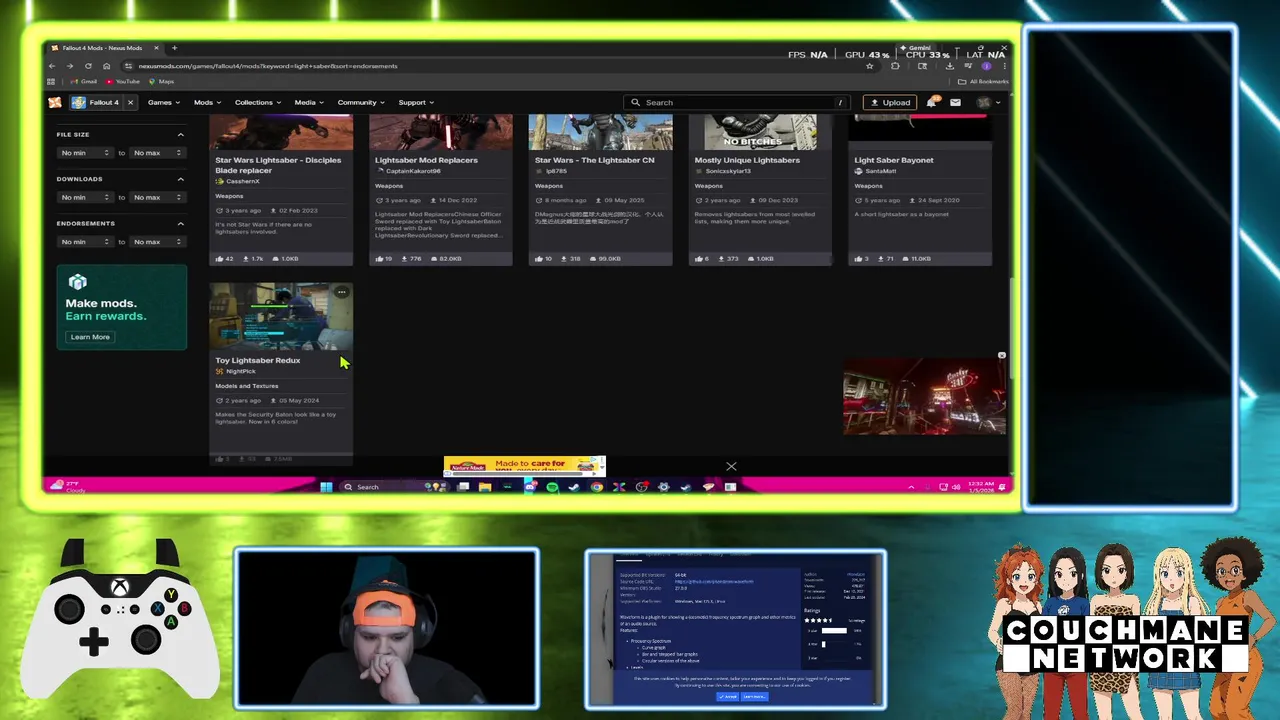Viewport: 1280px width, 720px height.
Task: Open the Mods dropdown menu
Action: tap(207, 102)
